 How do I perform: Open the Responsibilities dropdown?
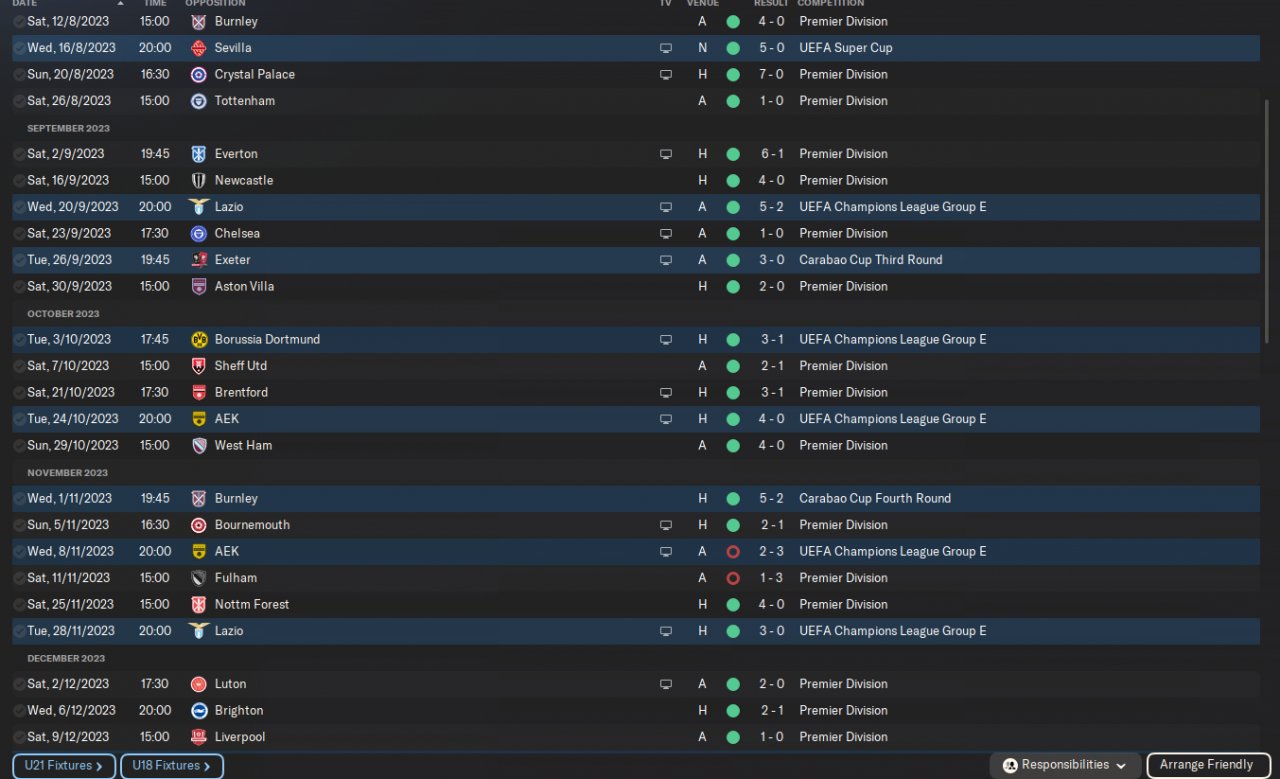tap(1065, 765)
